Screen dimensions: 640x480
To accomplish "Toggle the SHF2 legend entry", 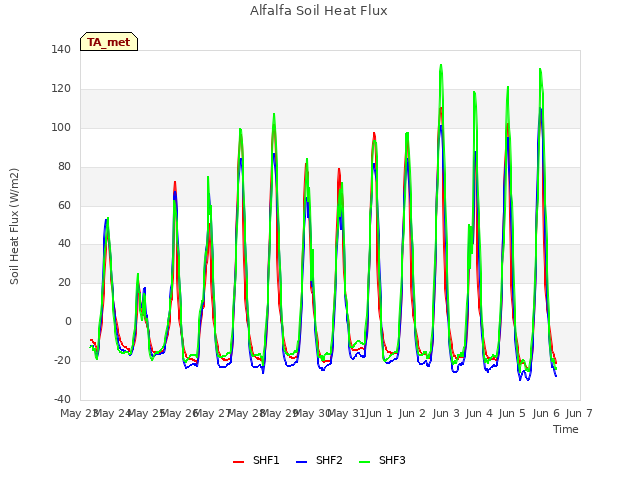I will 319,460.
